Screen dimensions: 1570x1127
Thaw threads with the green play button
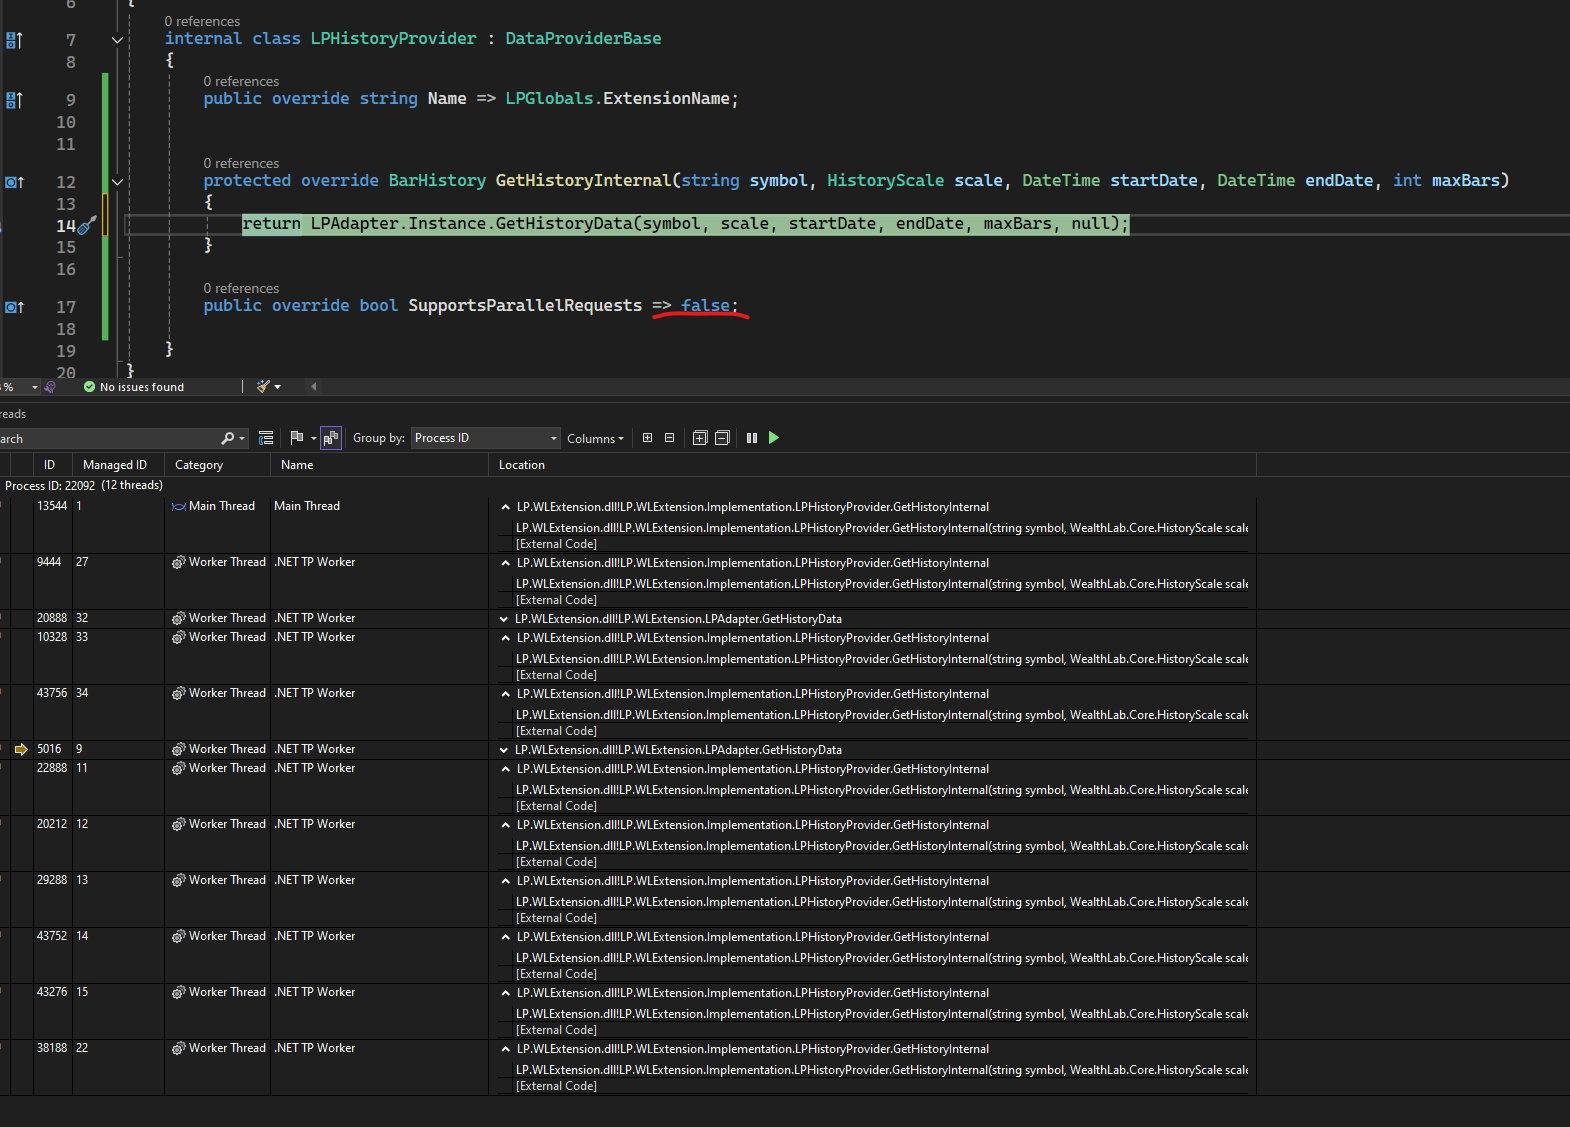(x=773, y=438)
